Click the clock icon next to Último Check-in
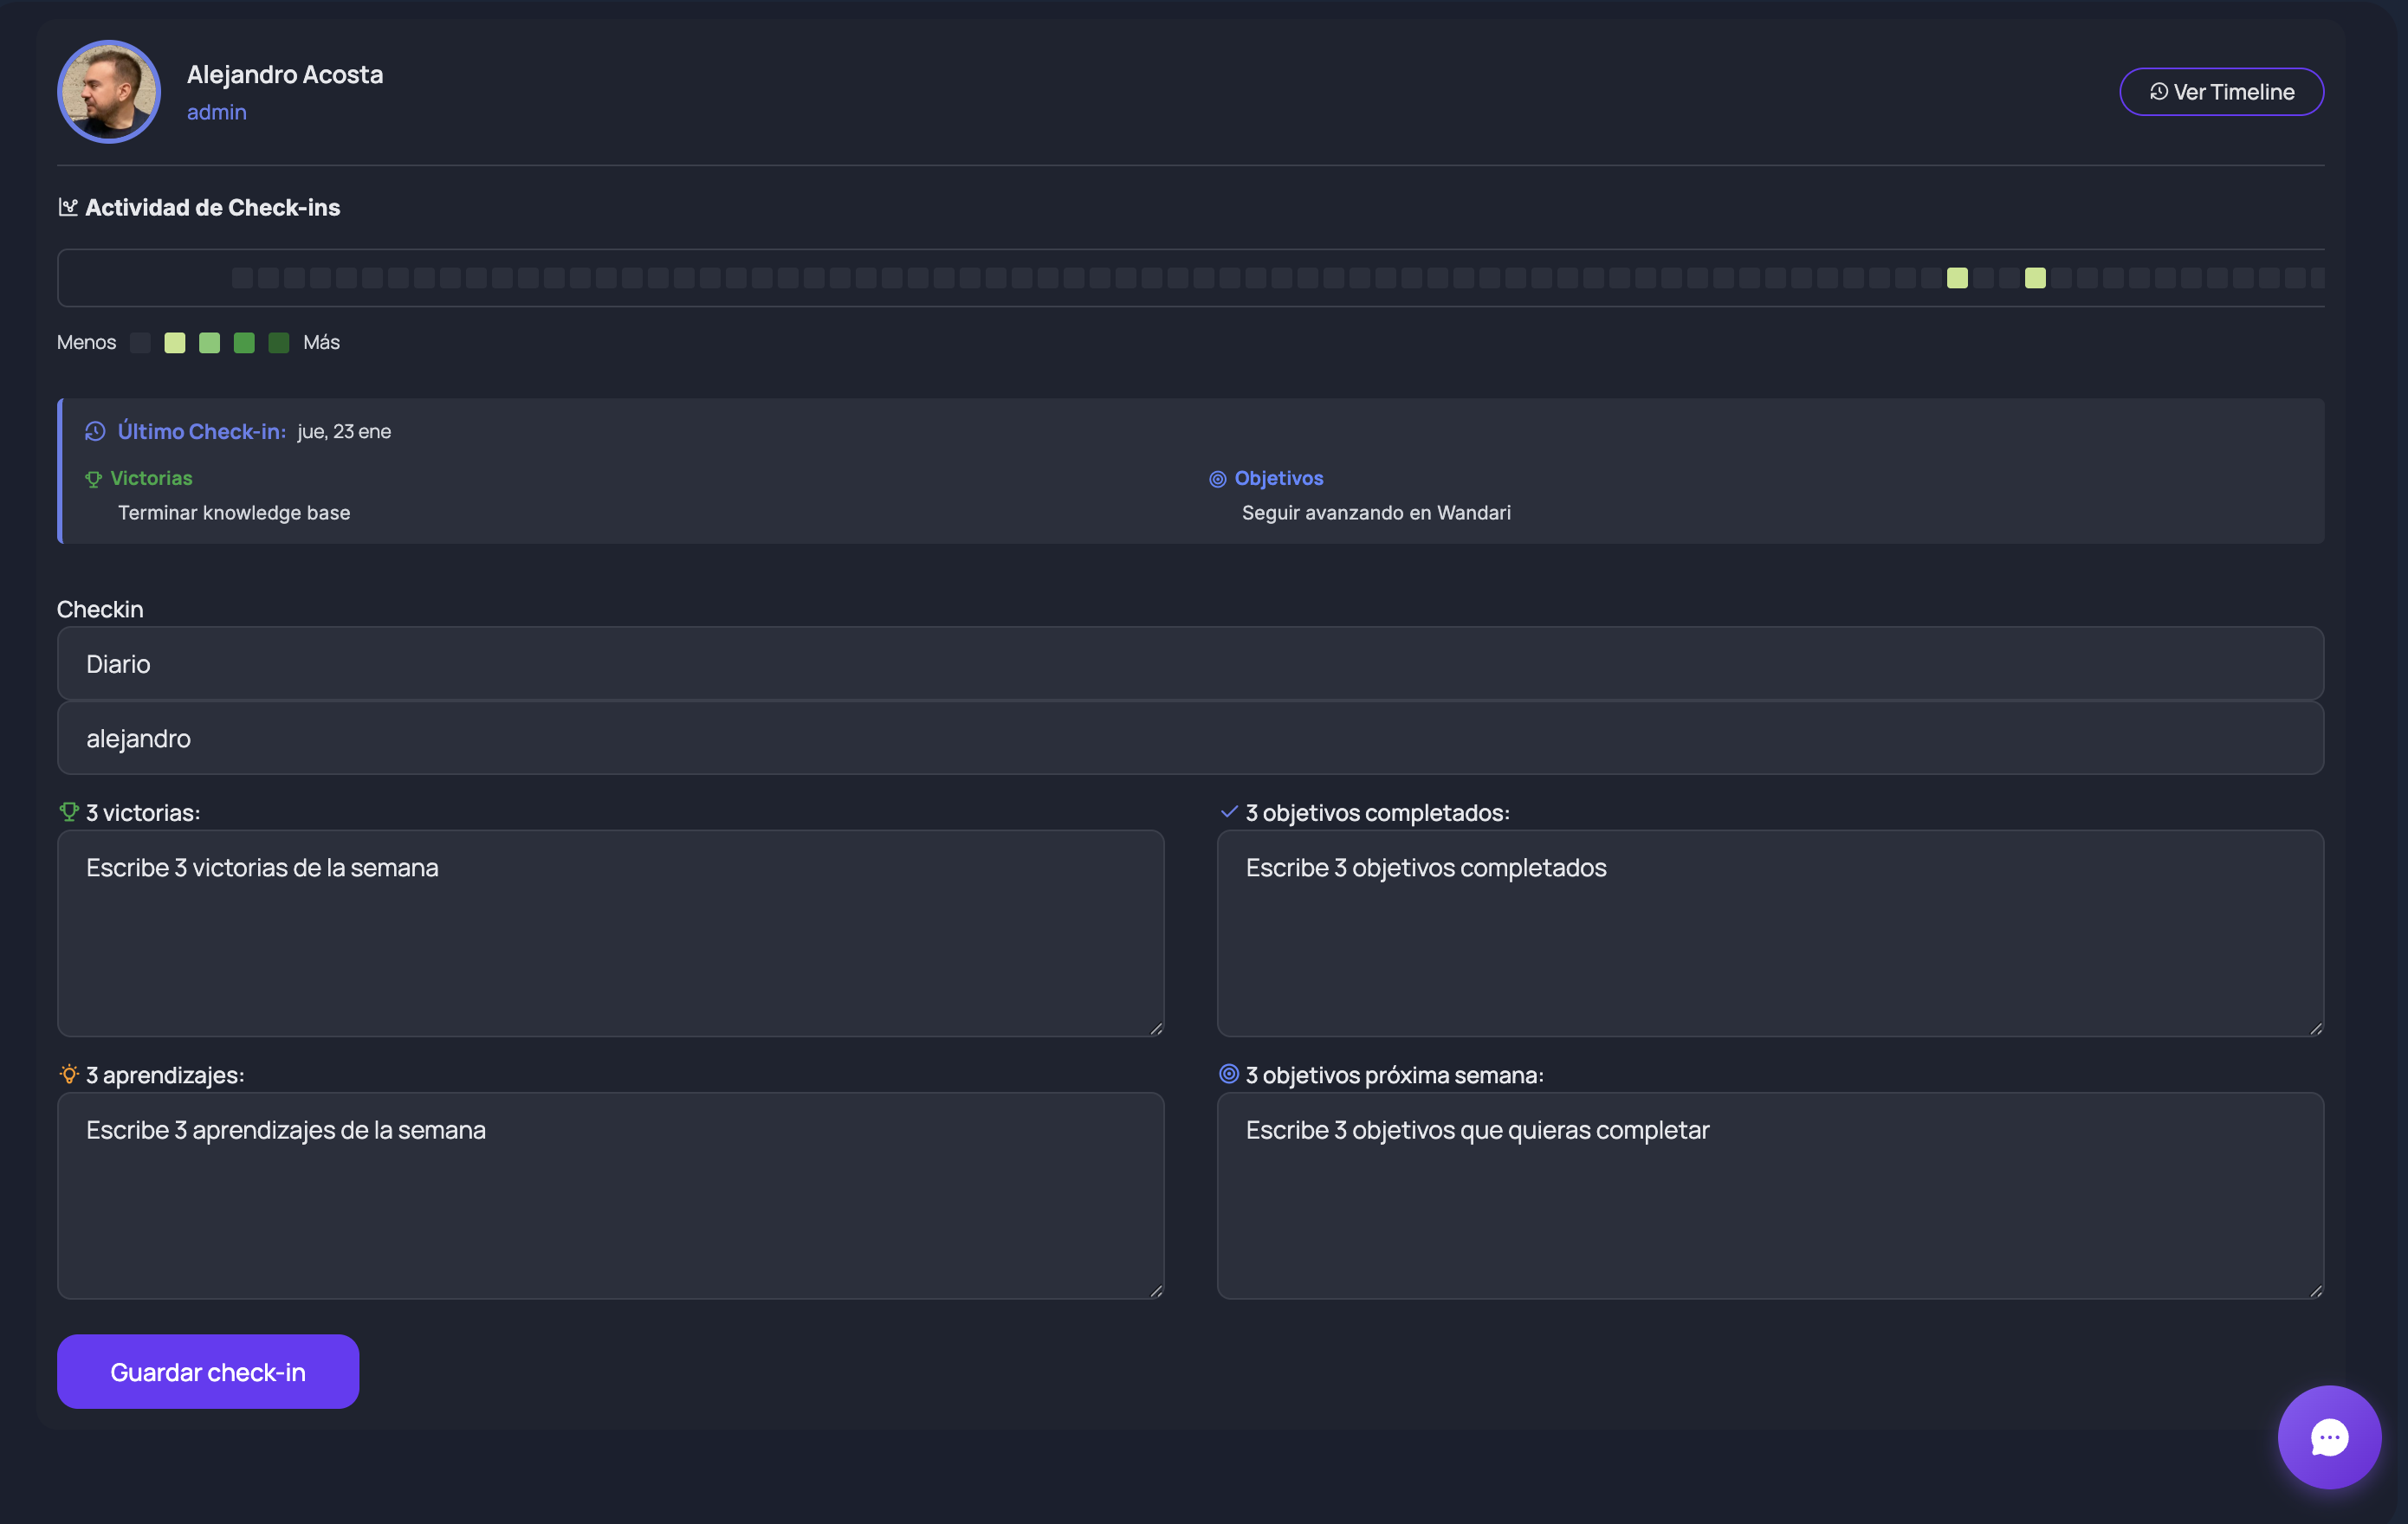Image resolution: width=2408 pixels, height=1524 pixels. coord(95,431)
